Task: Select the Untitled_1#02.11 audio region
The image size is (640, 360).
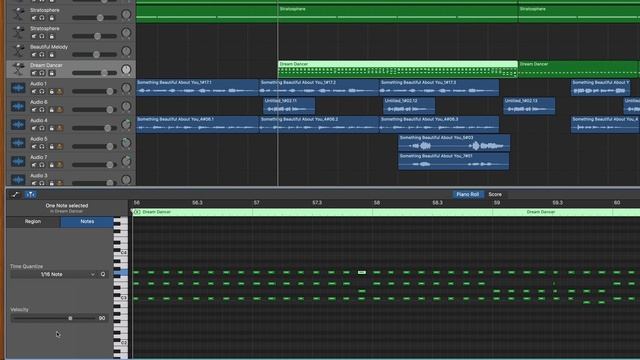Action: click(289, 106)
